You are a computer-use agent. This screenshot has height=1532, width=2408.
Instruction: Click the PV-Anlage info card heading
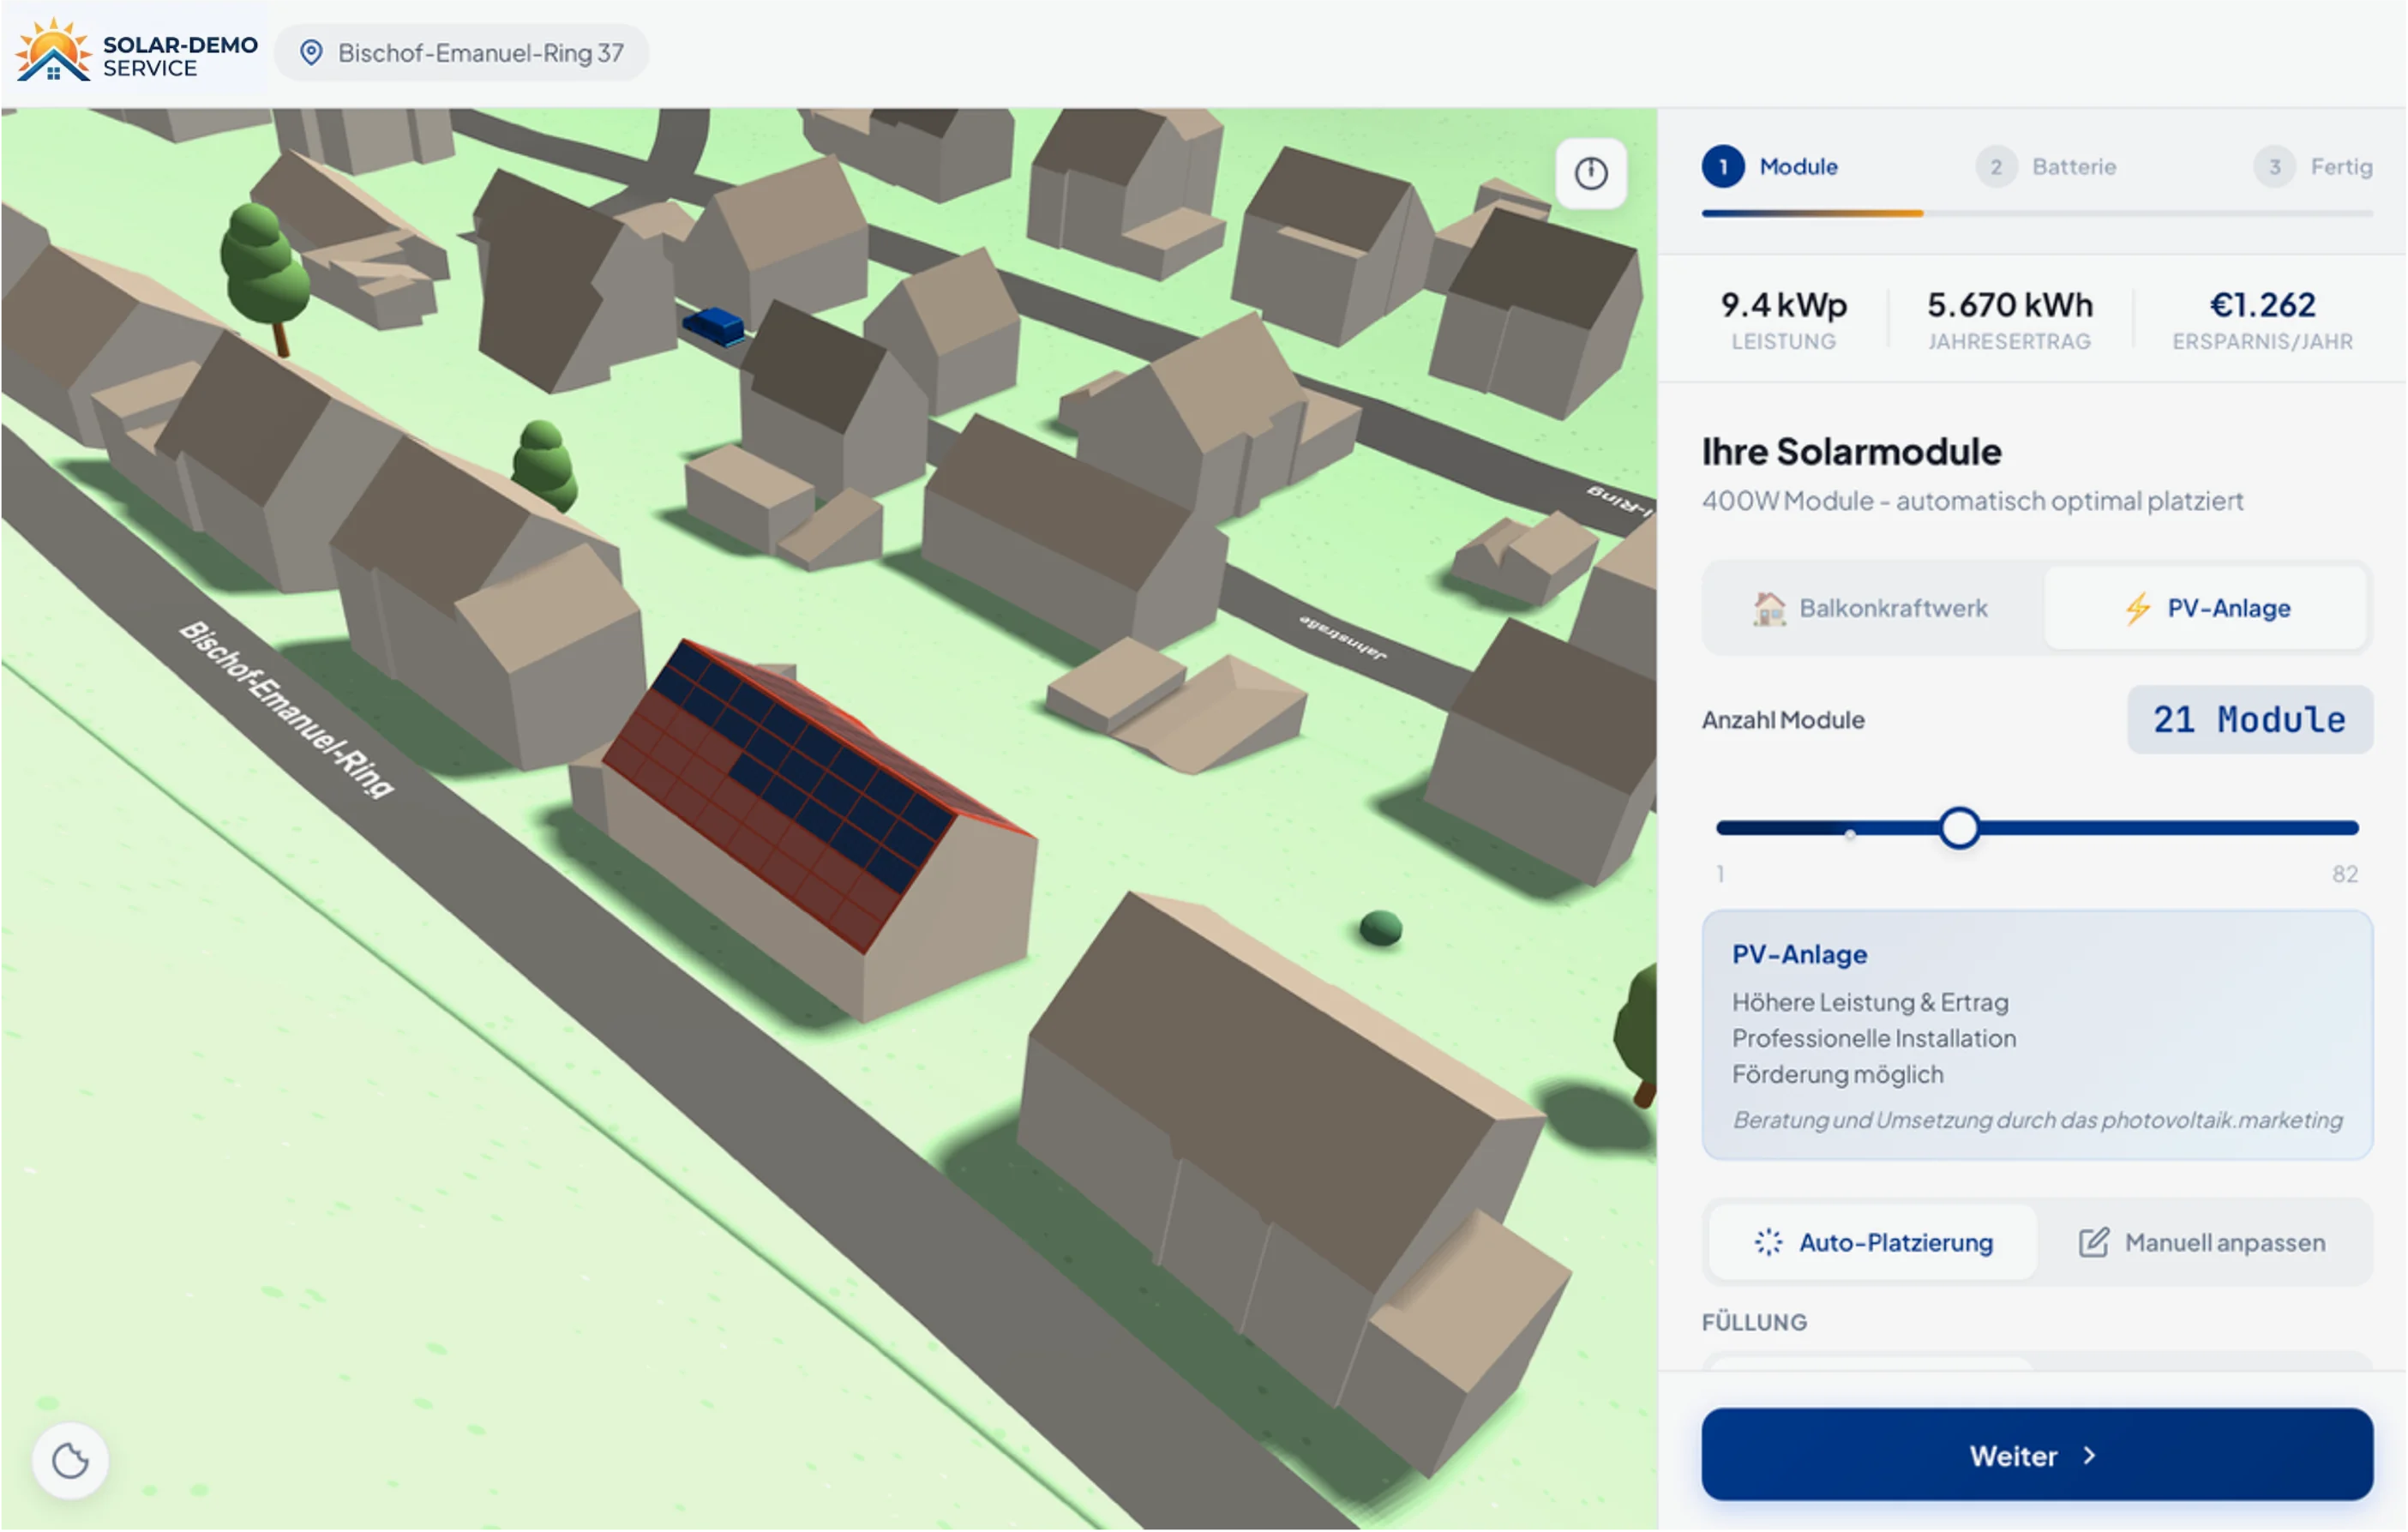point(1799,955)
